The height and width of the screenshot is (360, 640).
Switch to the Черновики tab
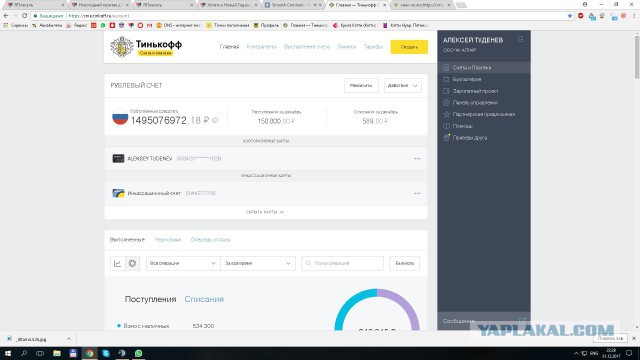[168, 240]
